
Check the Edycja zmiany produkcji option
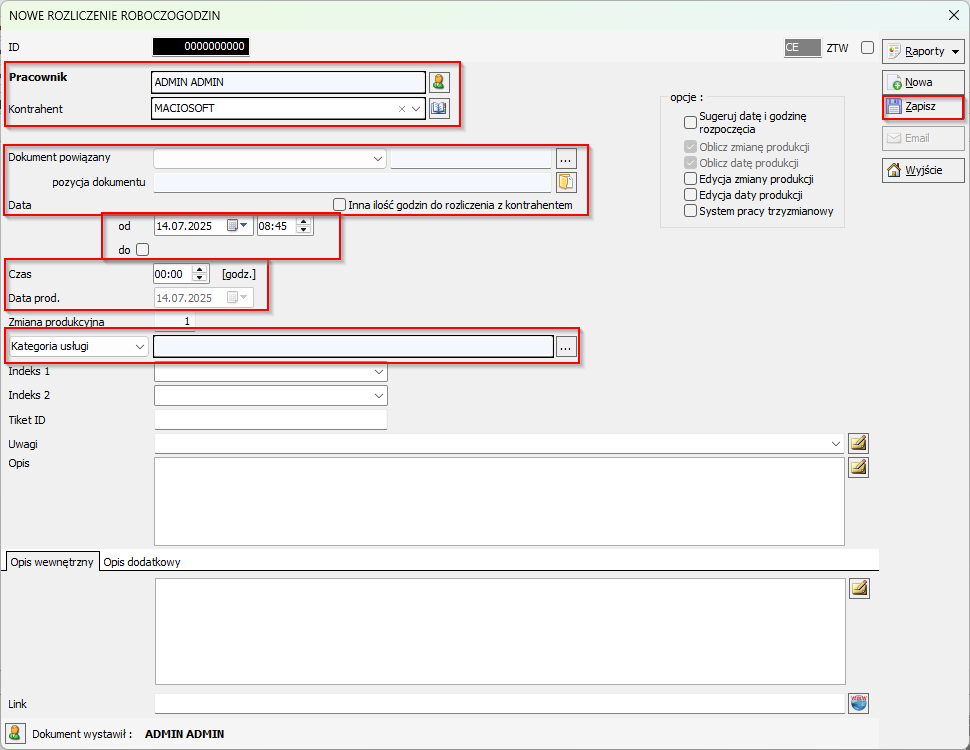tap(691, 179)
